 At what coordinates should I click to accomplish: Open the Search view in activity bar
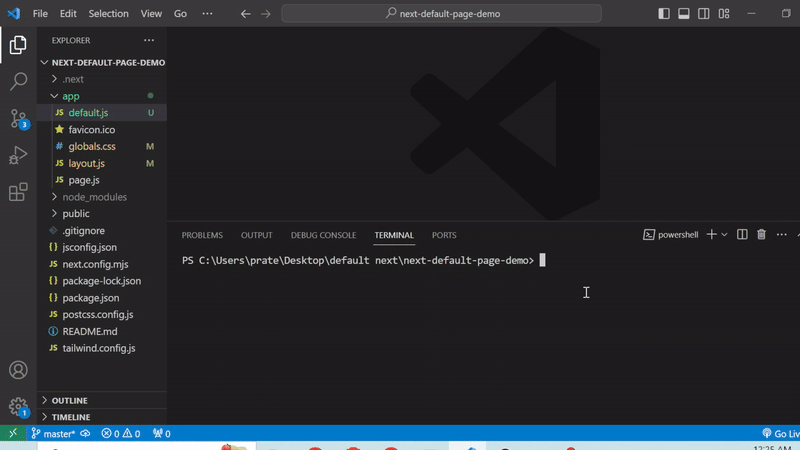tap(18, 82)
